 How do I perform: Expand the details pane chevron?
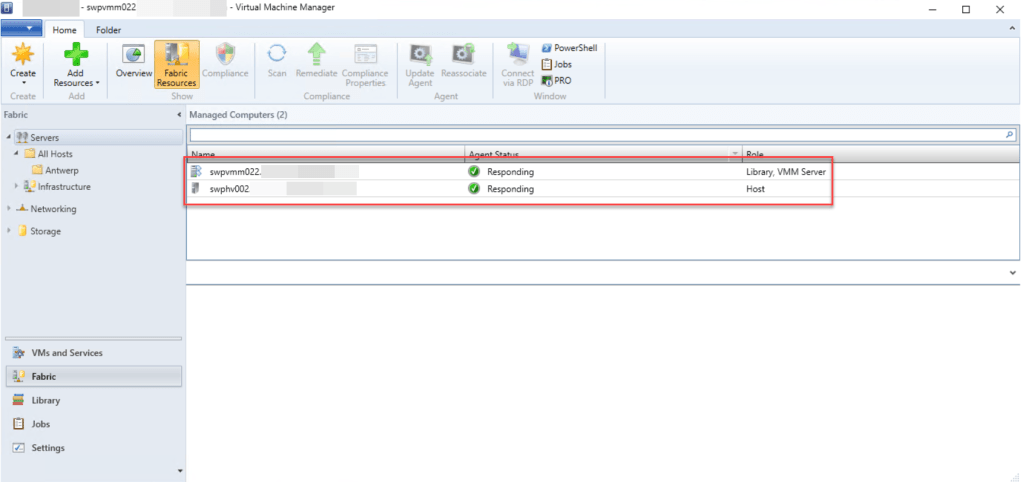point(1010,272)
